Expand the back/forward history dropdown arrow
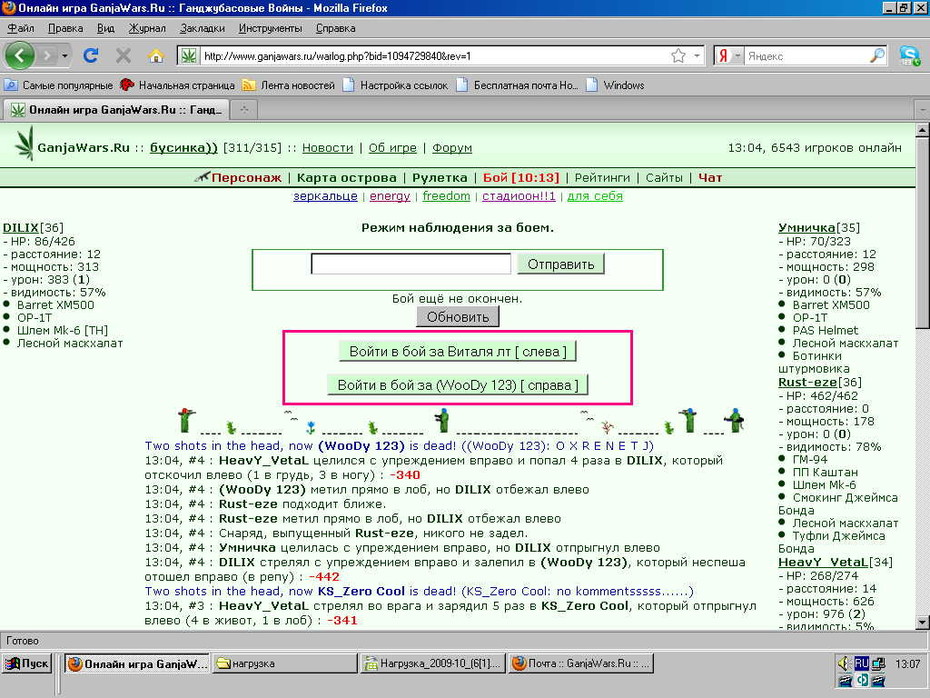This screenshot has height=698, width=930. (64, 56)
